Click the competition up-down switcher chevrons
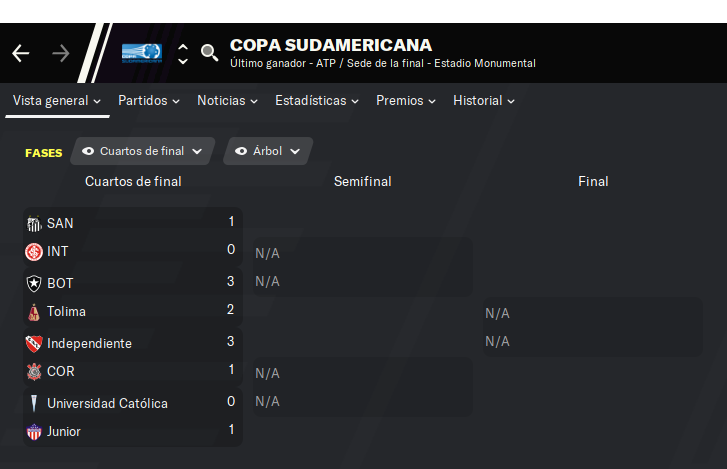The image size is (727, 469). pos(183,54)
